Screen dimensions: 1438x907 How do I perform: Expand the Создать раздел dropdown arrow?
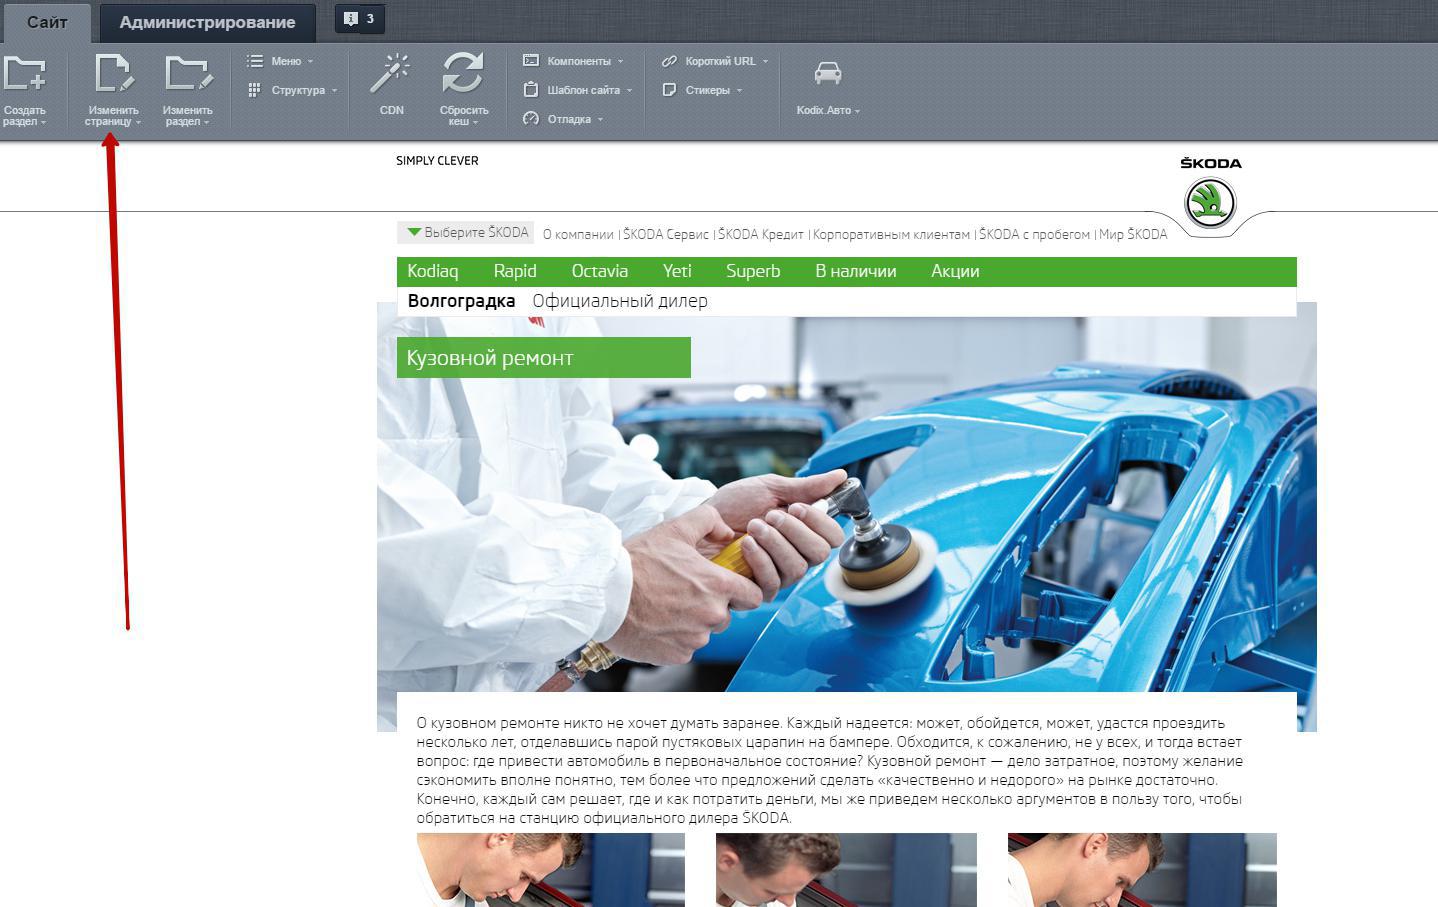point(43,123)
